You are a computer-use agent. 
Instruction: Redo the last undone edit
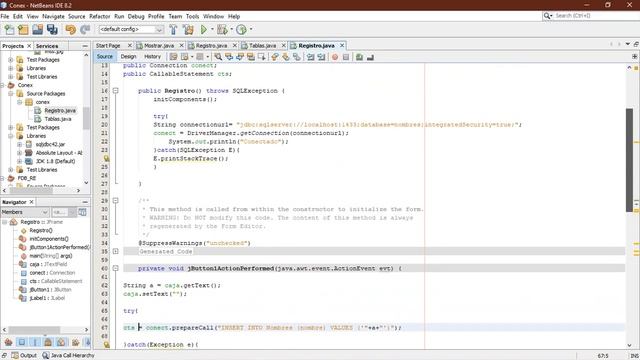pyautogui.click(x=85, y=29)
